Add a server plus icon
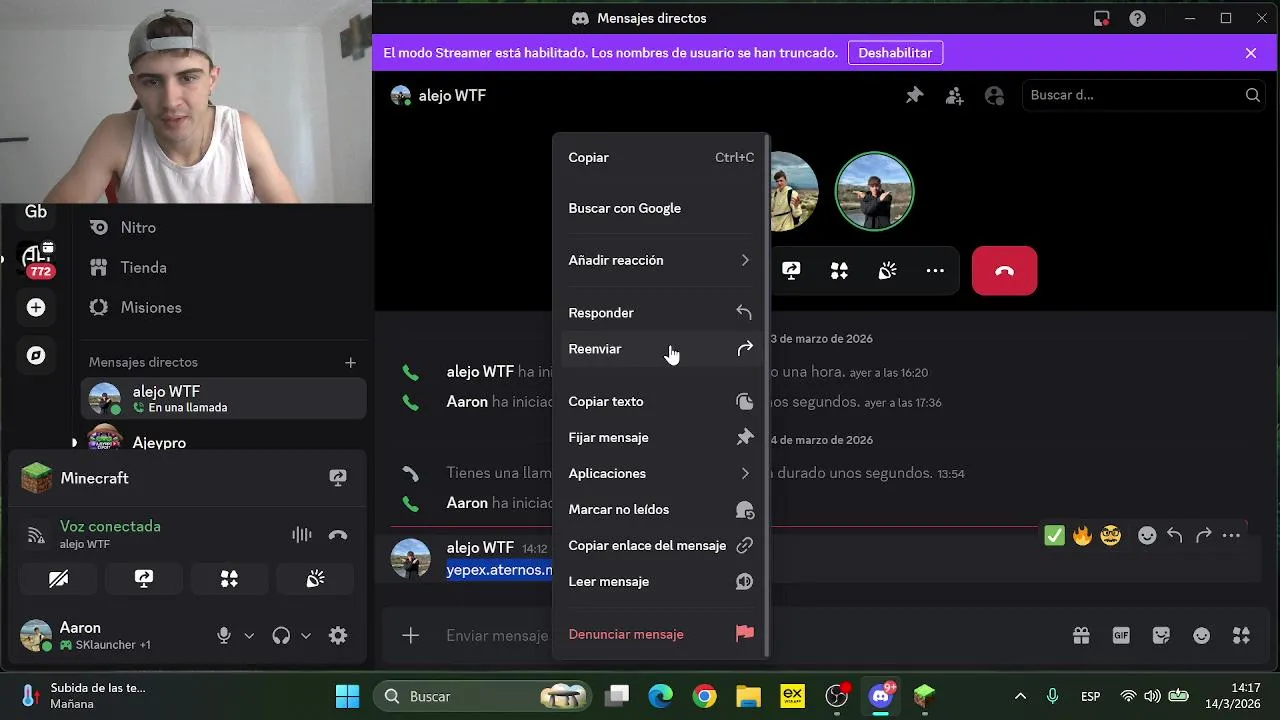 pyautogui.click(x=36, y=307)
